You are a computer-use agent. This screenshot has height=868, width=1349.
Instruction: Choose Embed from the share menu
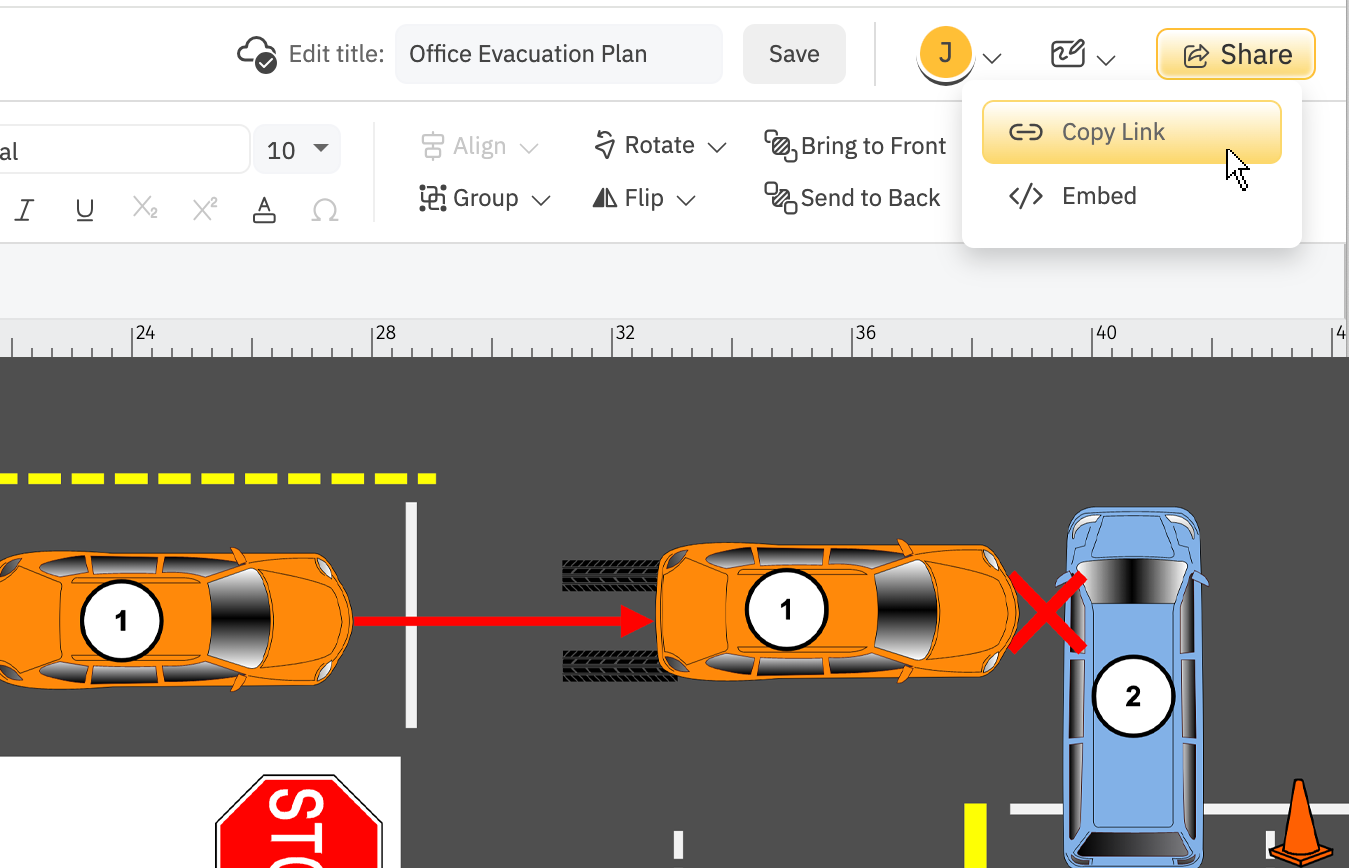tap(1098, 195)
